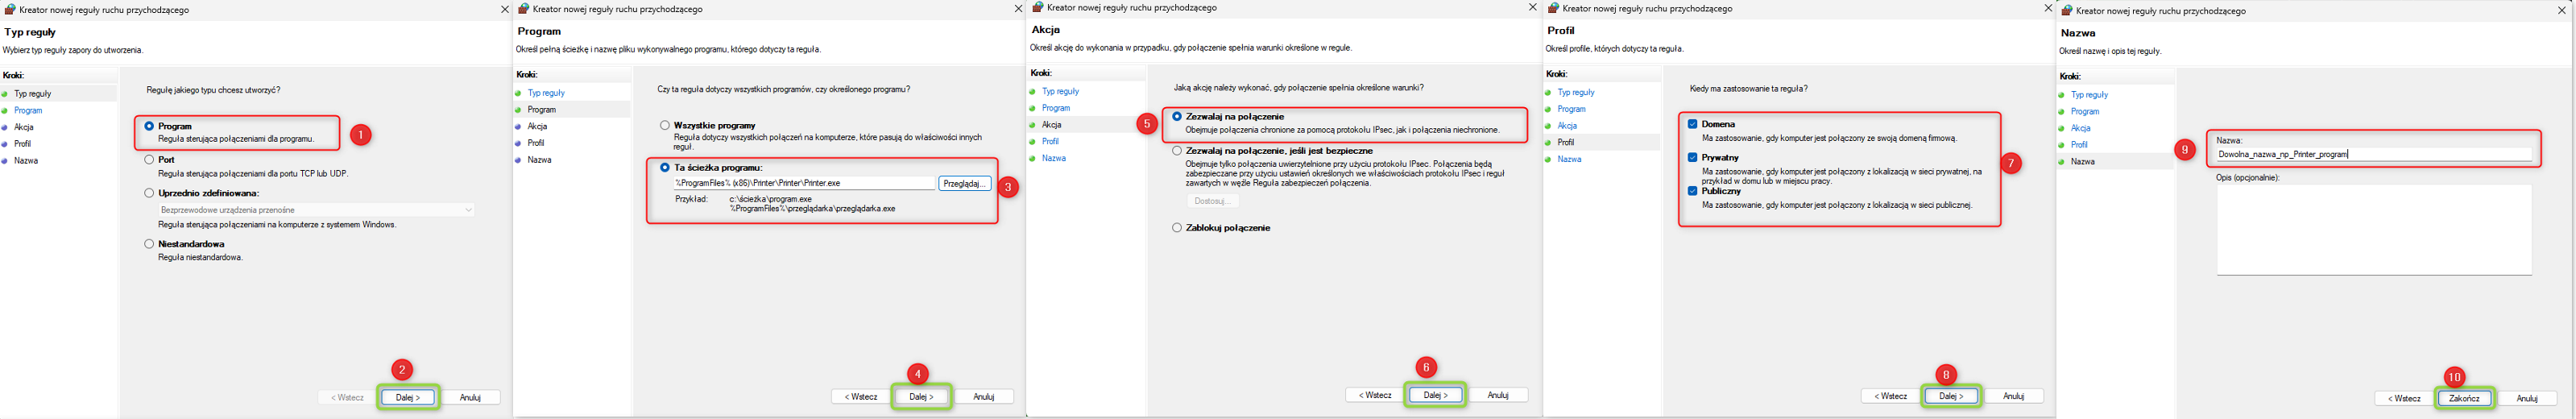The height and width of the screenshot is (419, 2576).
Task: Select the Niestandardowa rule type
Action: point(149,243)
